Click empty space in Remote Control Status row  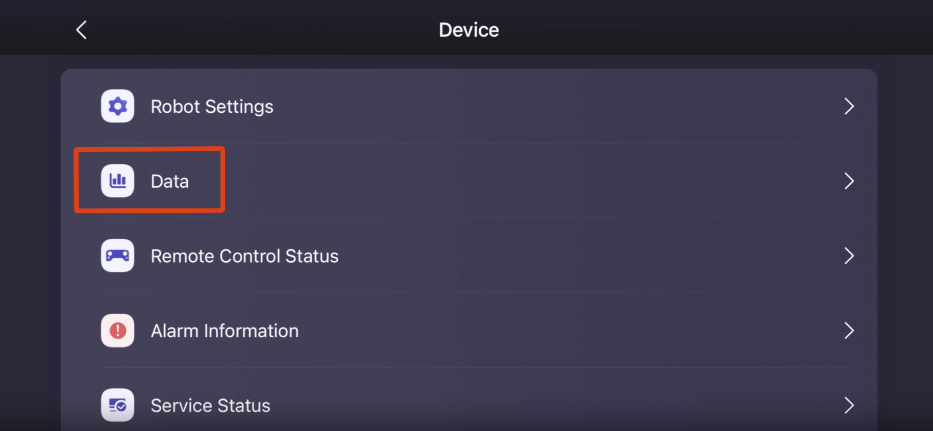(589, 256)
